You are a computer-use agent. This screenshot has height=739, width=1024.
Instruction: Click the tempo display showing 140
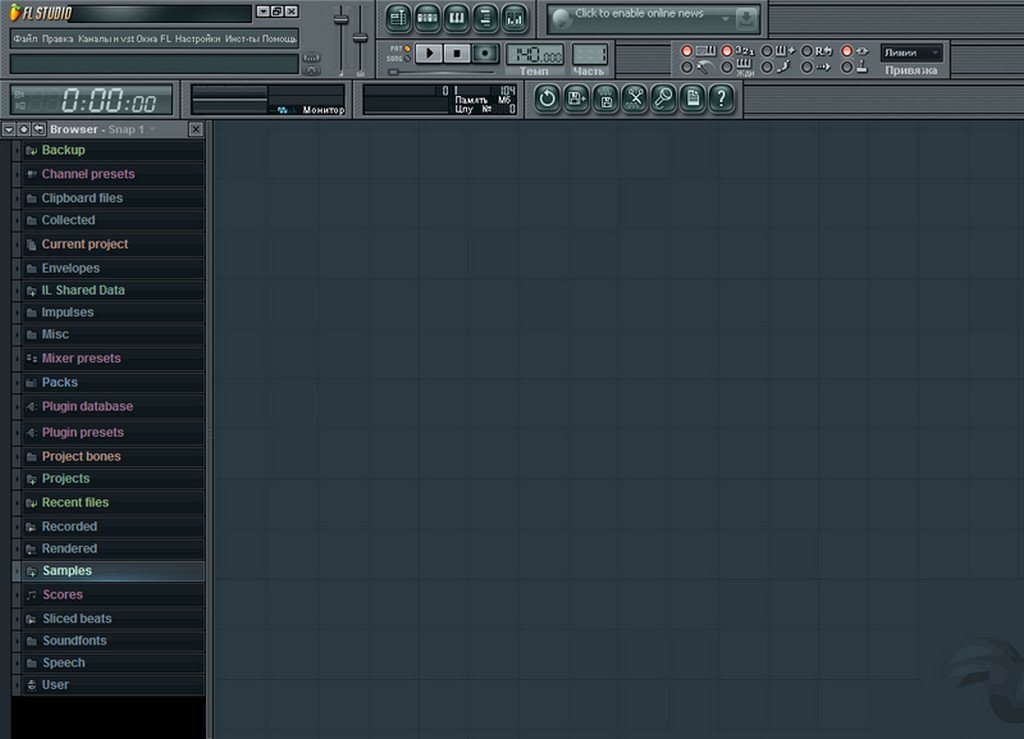(534, 54)
